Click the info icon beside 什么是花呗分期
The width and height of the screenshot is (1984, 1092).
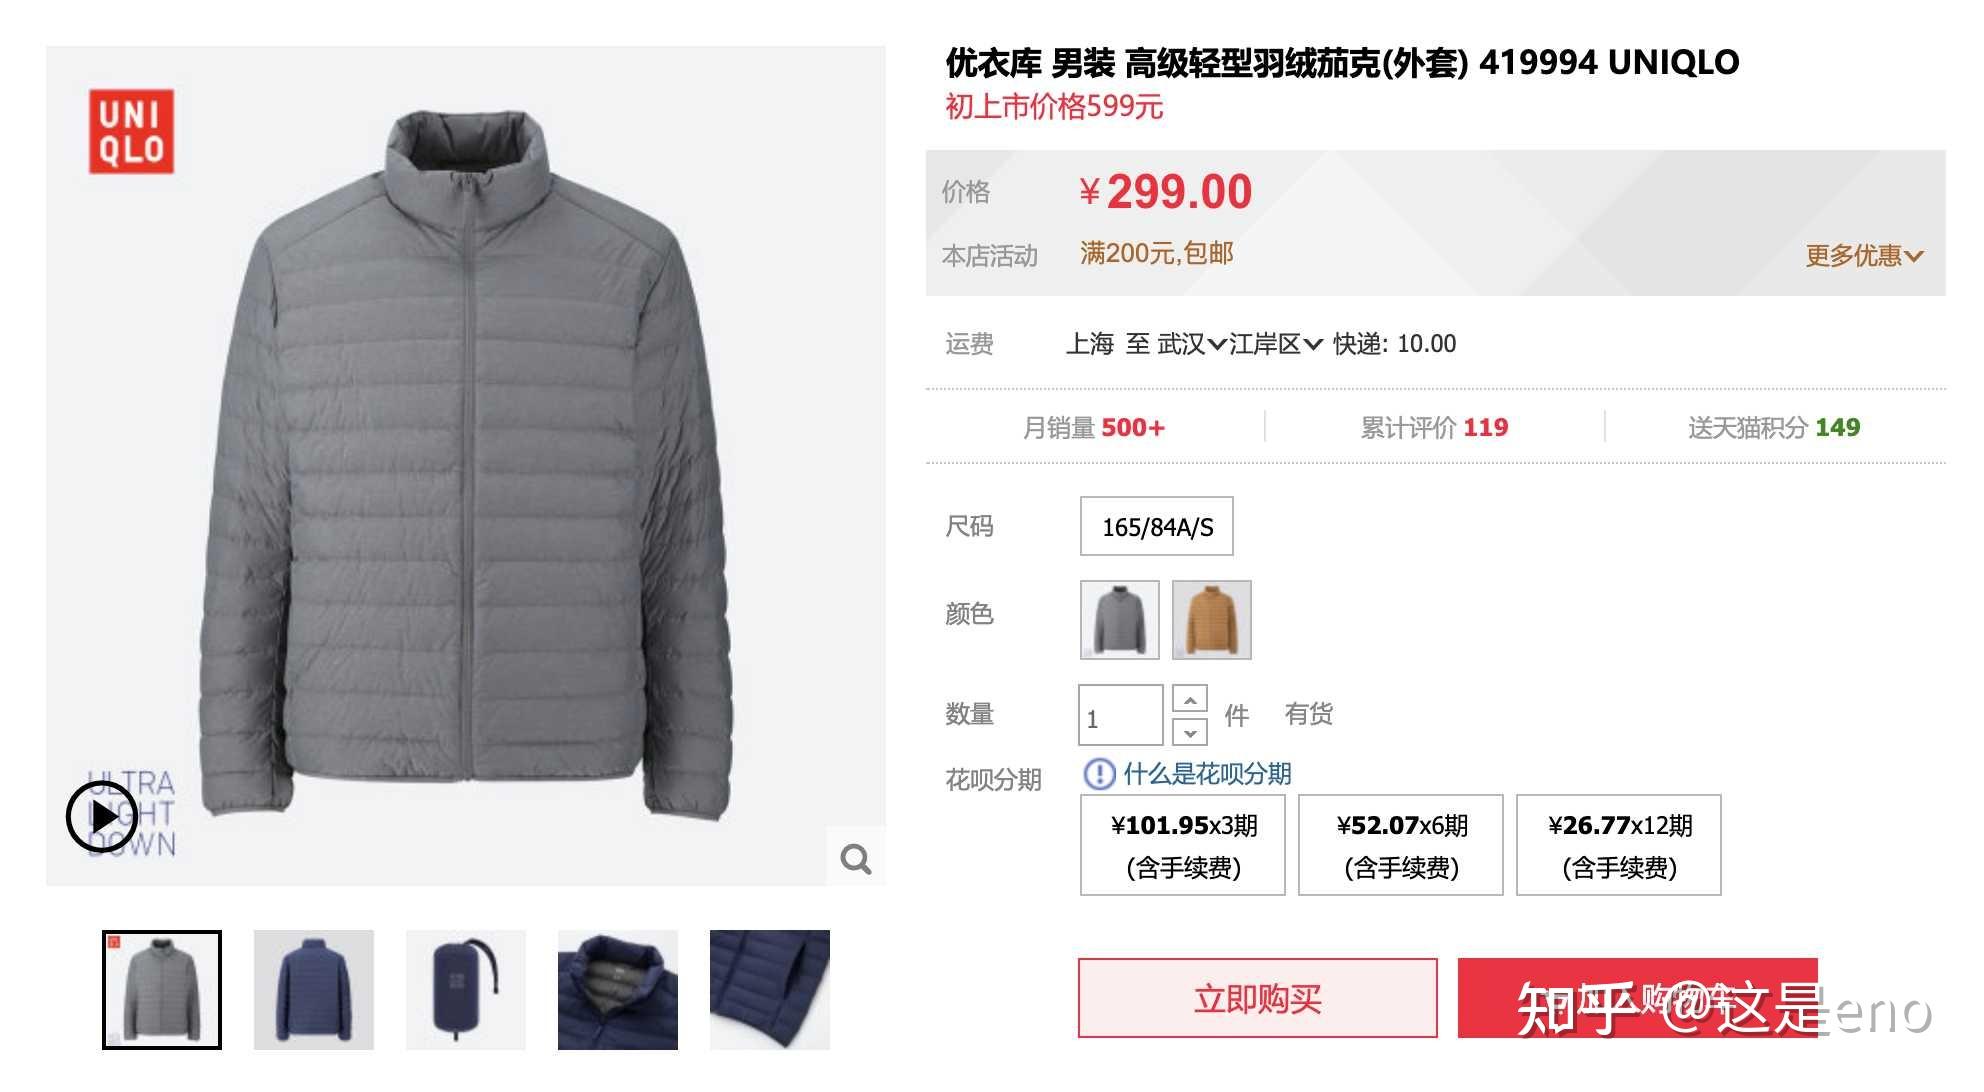[1099, 773]
